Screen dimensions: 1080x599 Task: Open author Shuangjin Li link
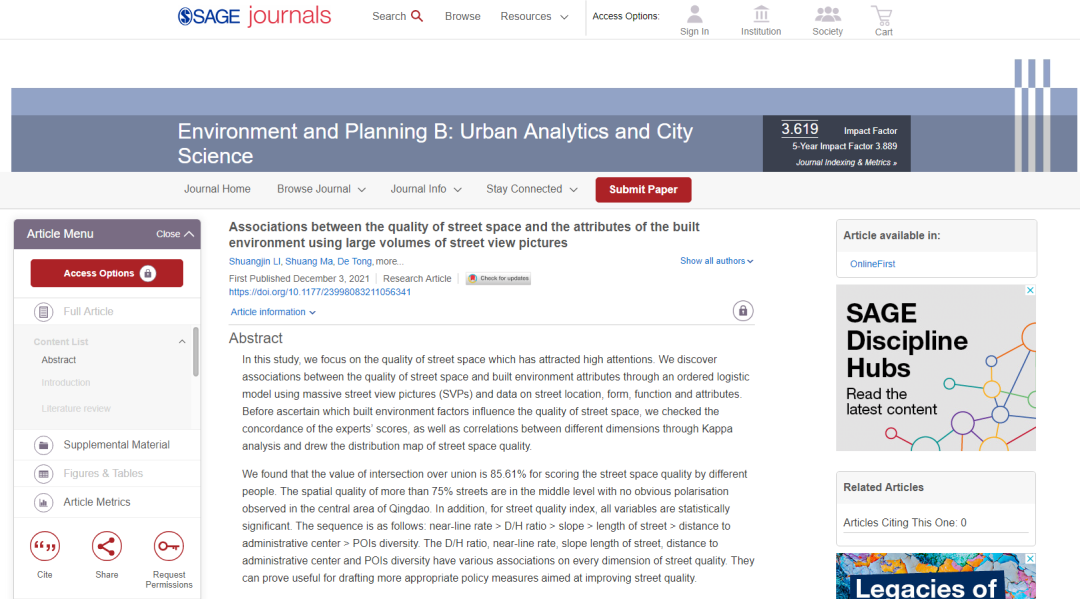tap(255, 262)
